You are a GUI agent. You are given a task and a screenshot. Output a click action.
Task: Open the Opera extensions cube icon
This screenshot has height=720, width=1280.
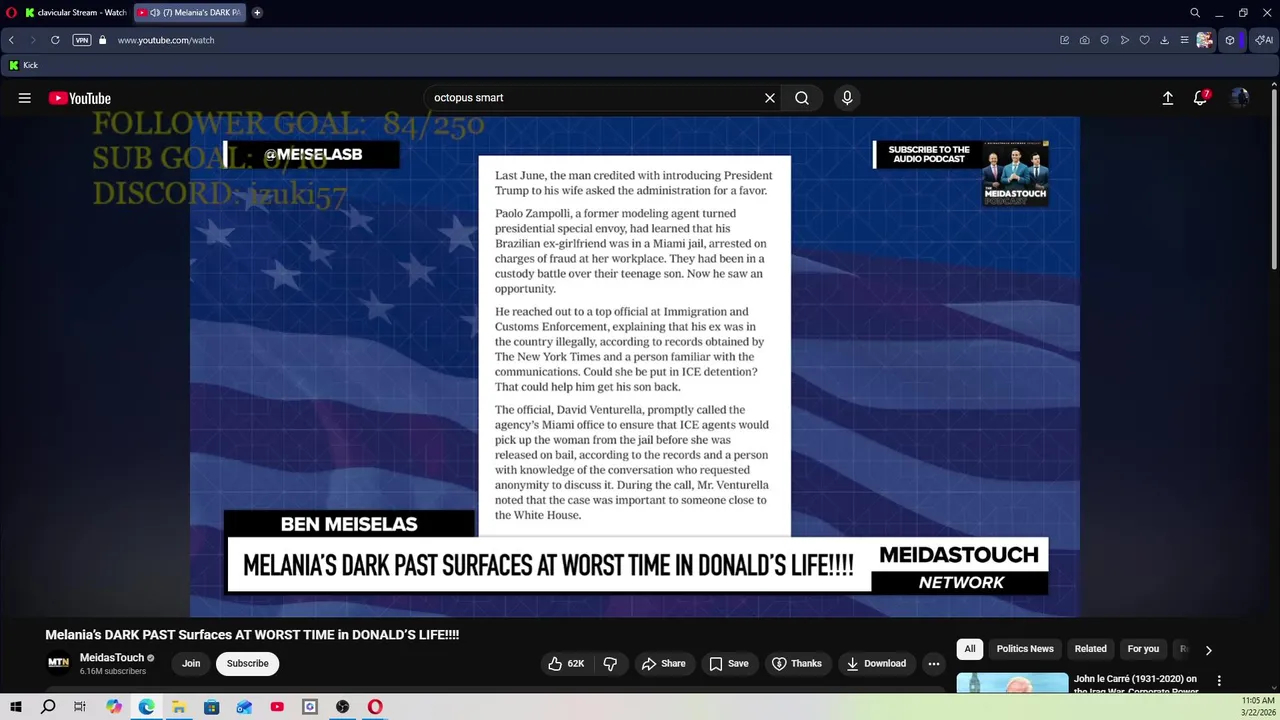(x=1230, y=40)
